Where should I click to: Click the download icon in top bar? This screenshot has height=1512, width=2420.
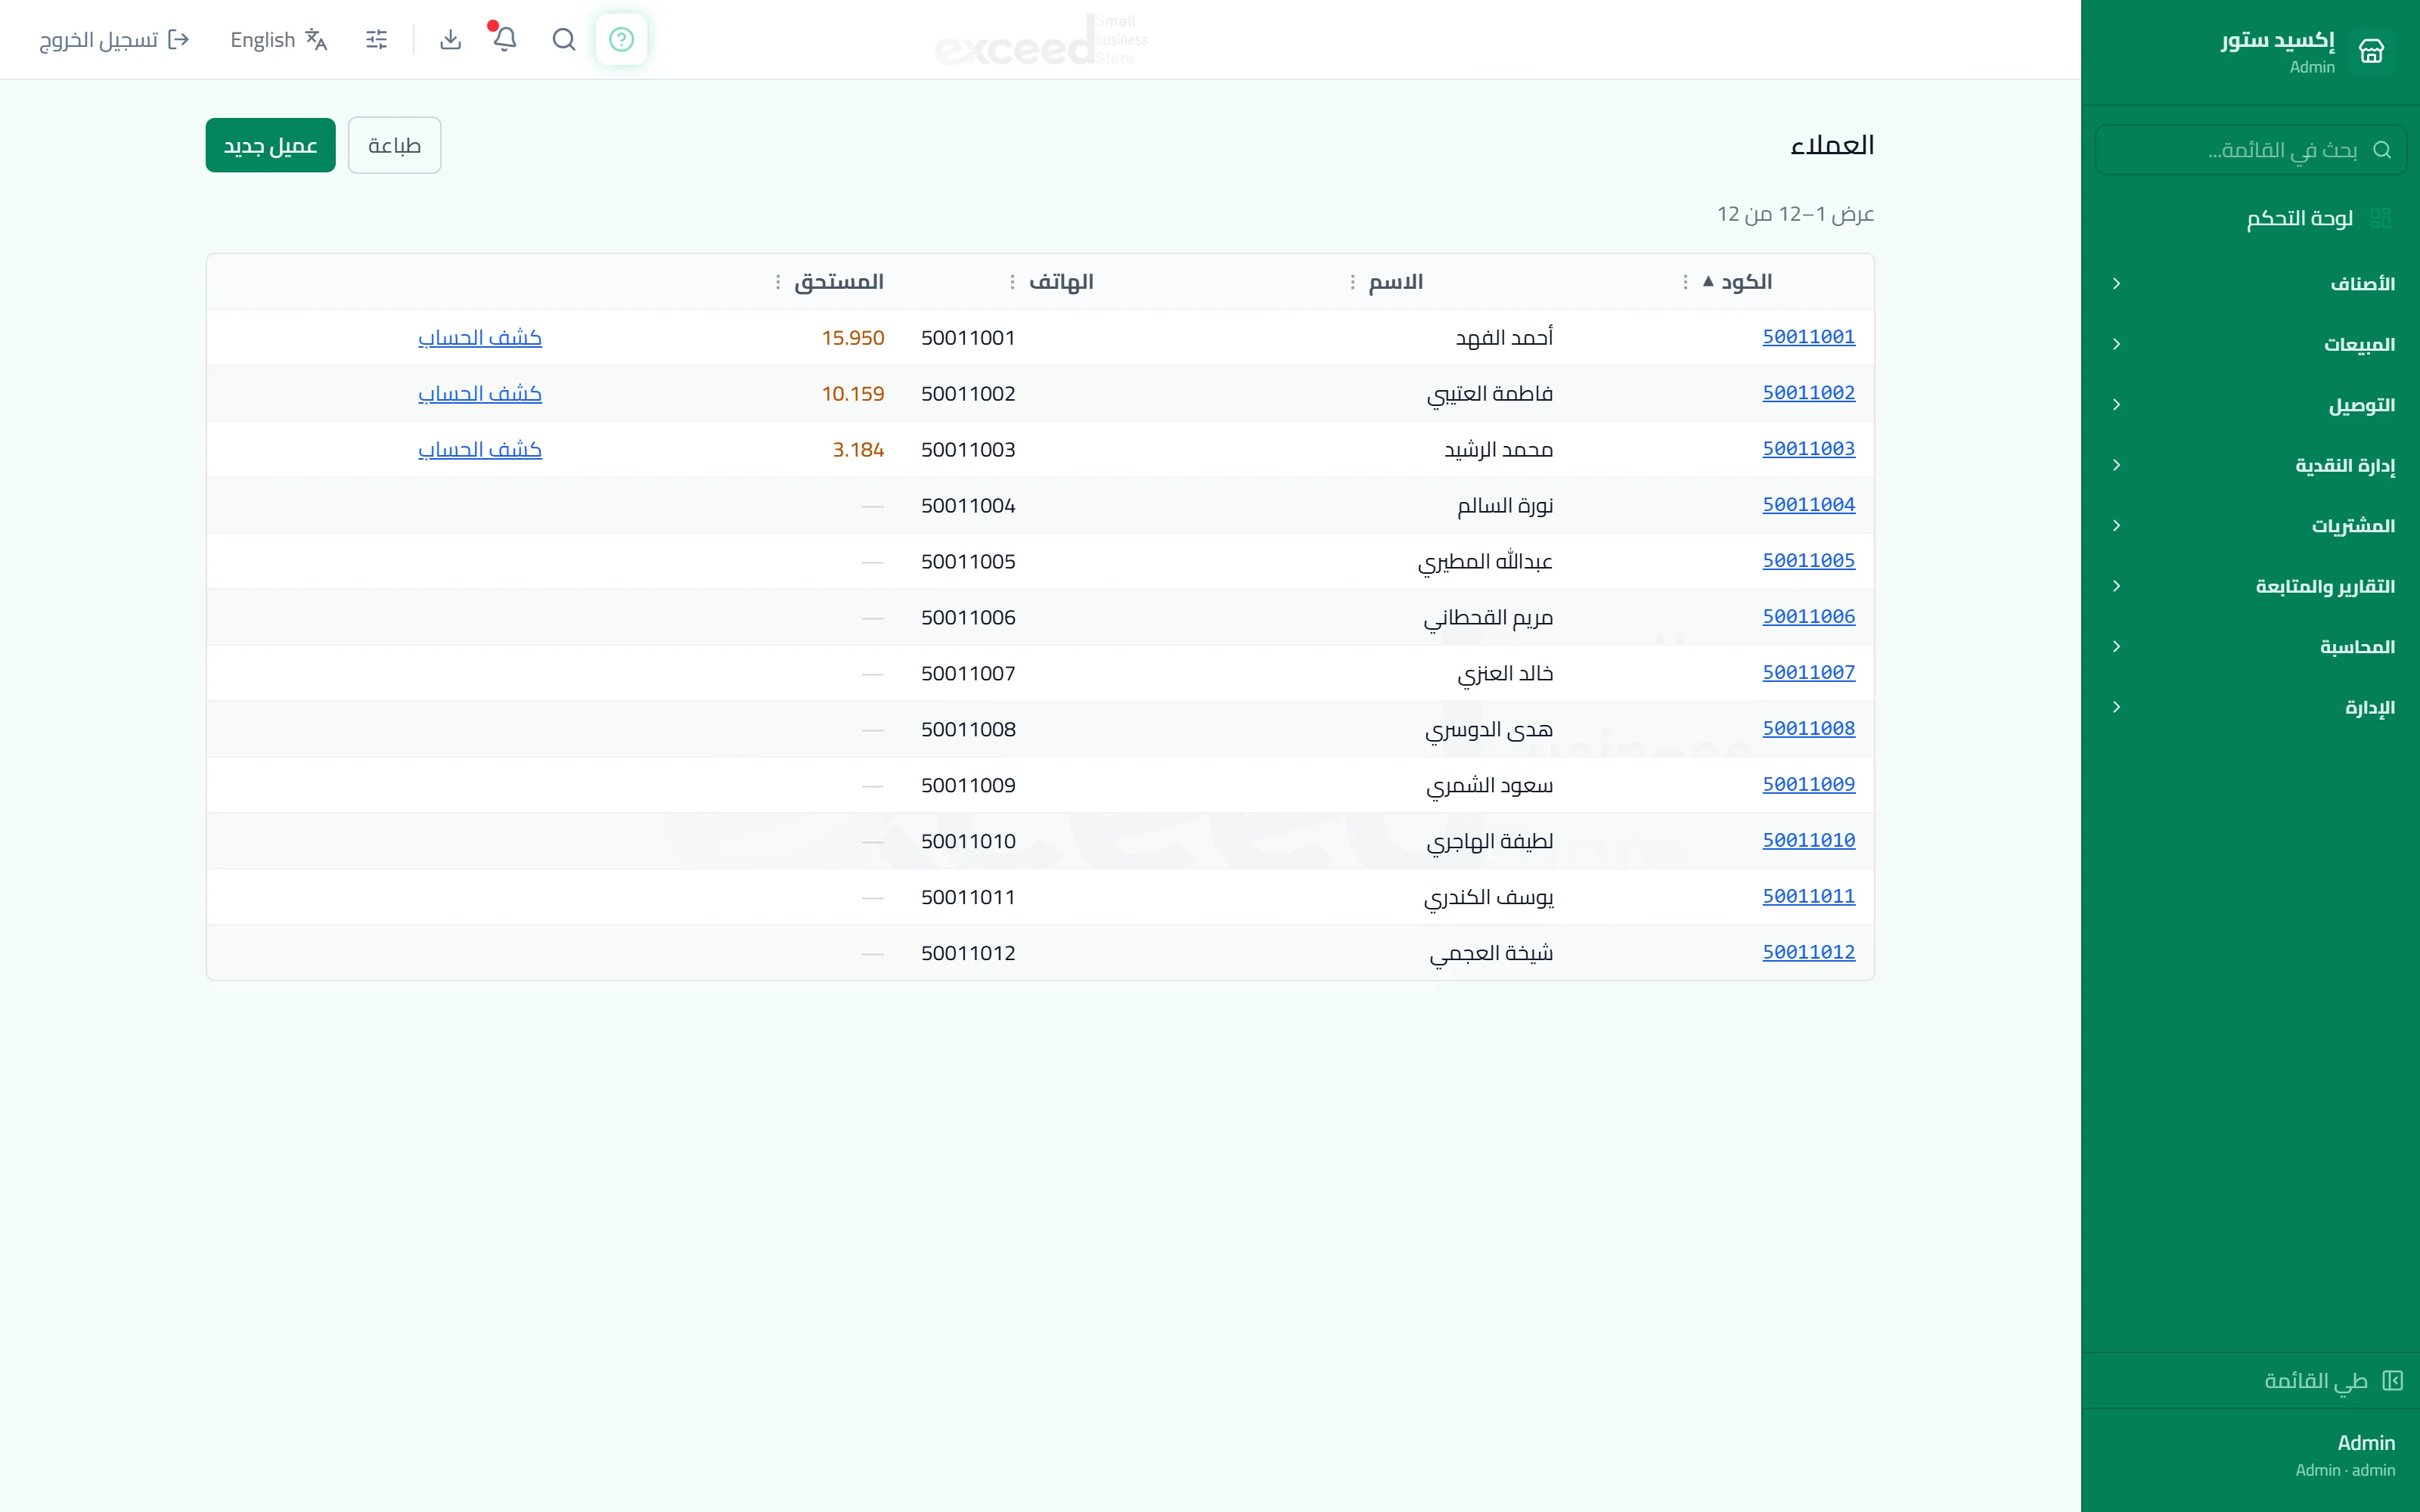(x=451, y=39)
